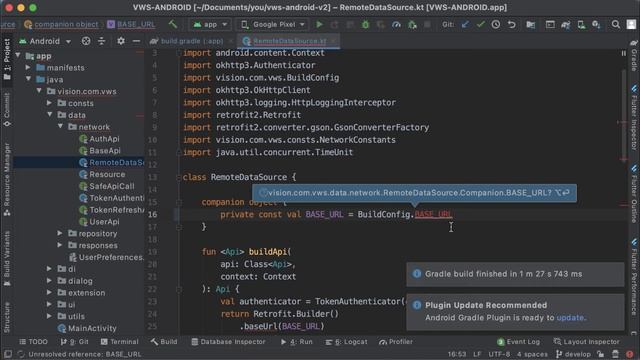Open the Google Pixel device dropdown
Viewport: 640px width, 360px height.
pyautogui.click(x=273, y=24)
